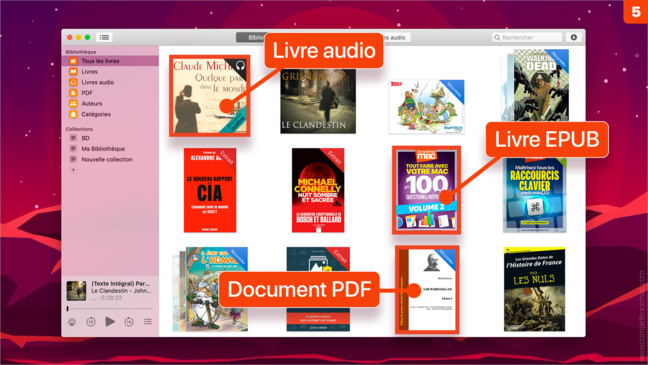Open Histoire de France Pour les Nuls

[534, 289]
